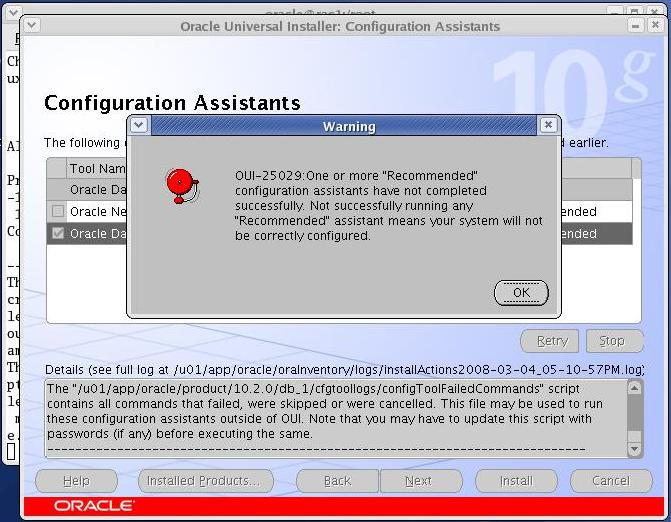Click the Oracle logo in red footer
671x522 pixels.
pyautogui.click(x=93, y=506)
